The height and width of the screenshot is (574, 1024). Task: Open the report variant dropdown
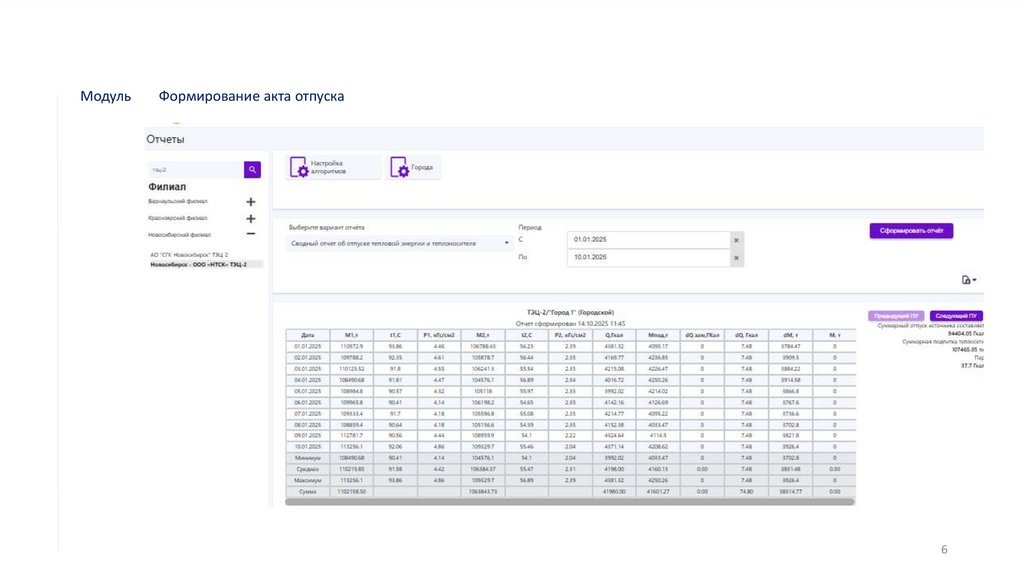[400, 244]
